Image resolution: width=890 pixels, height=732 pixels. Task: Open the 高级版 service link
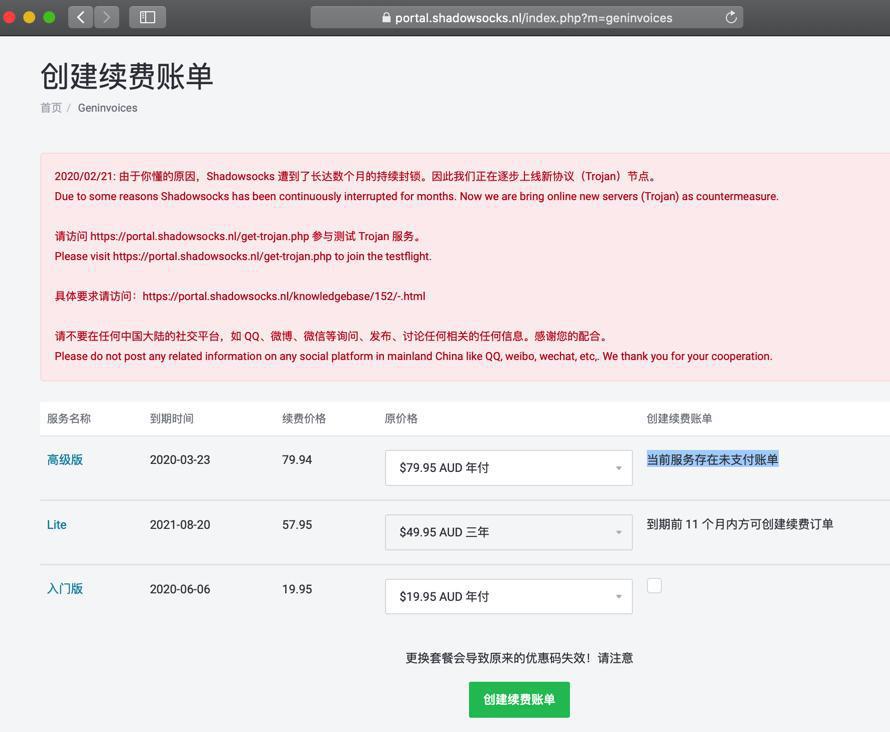[65, 460]
